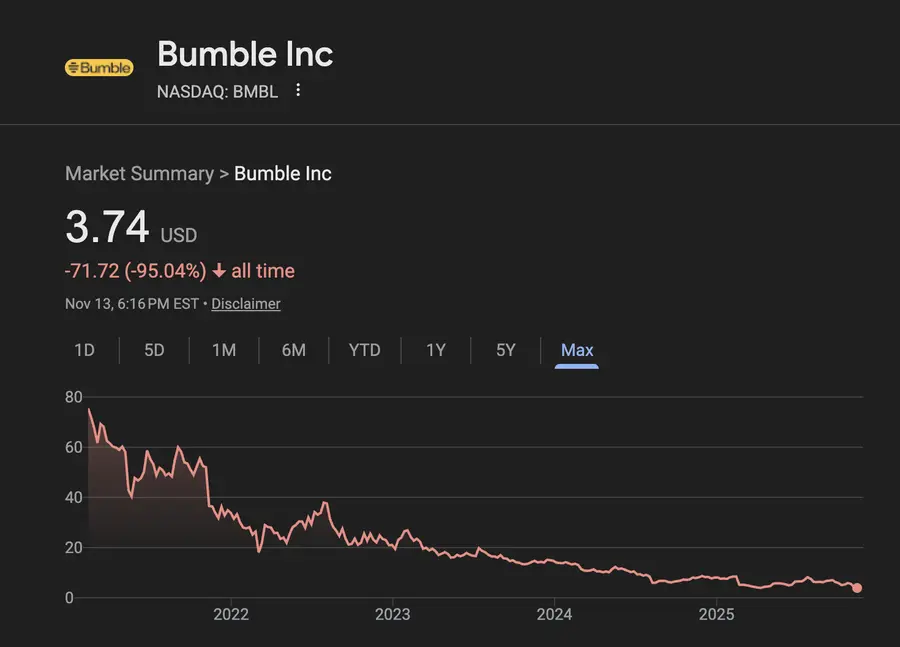900x647 pixels.
Task: Open the three-dot more options menu
Action: [x=298, y=91]
